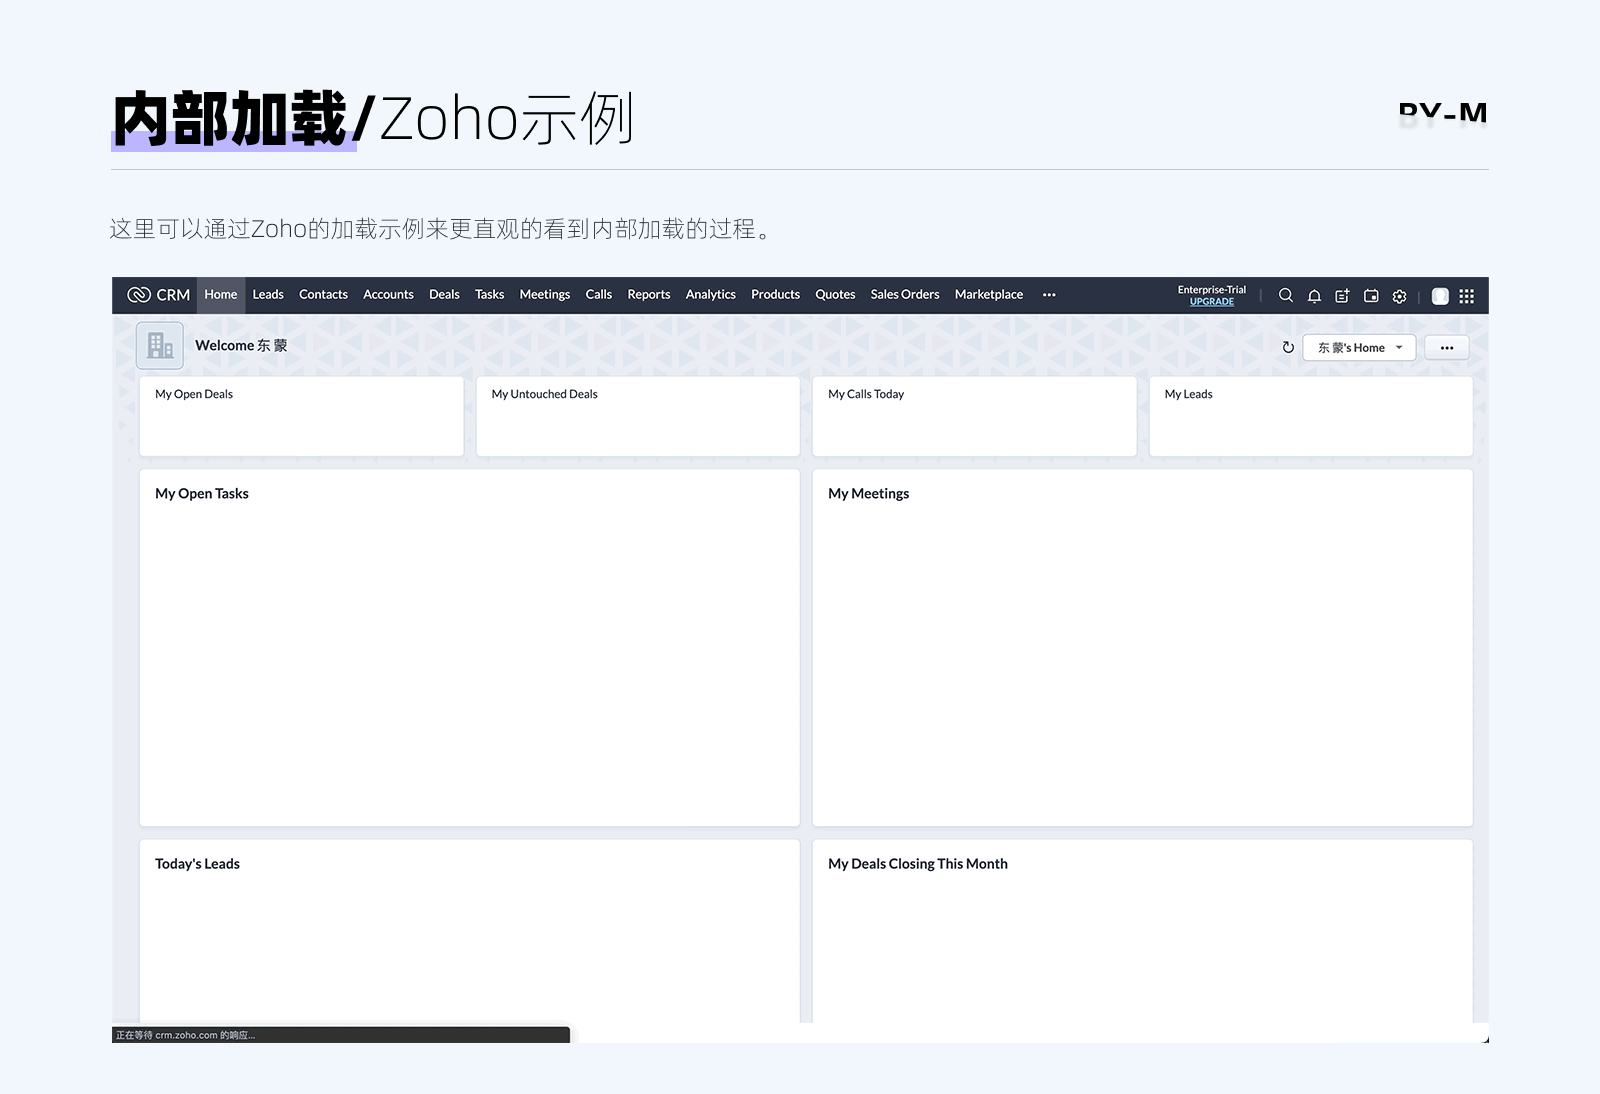
Task: Switch to the Leads tab
Action: (x=268, y=295)
